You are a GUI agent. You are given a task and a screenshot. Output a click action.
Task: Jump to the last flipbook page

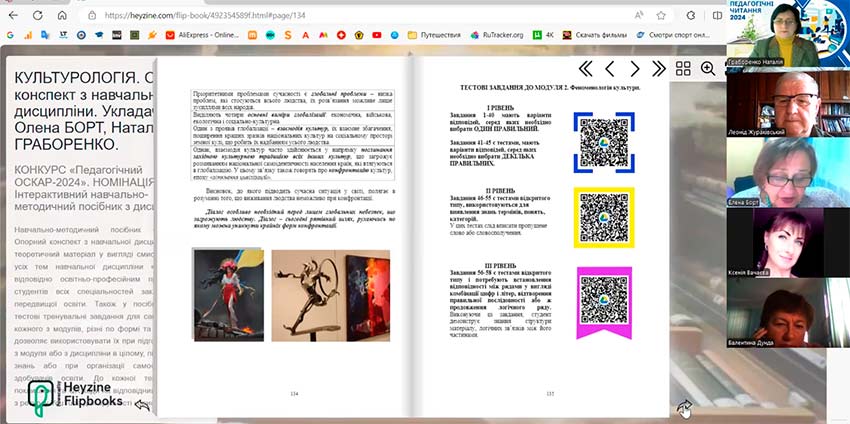(659, 68)
